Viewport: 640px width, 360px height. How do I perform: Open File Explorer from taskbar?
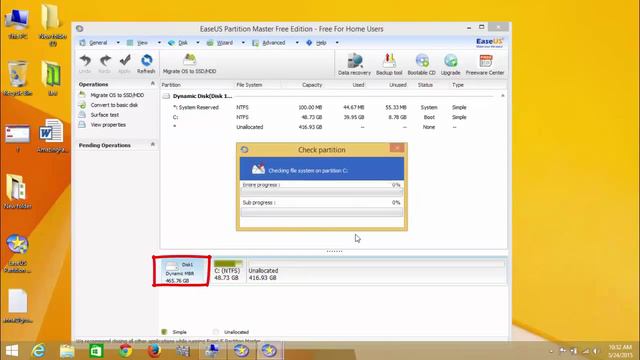pyautogui.click(x=67, y=351)
